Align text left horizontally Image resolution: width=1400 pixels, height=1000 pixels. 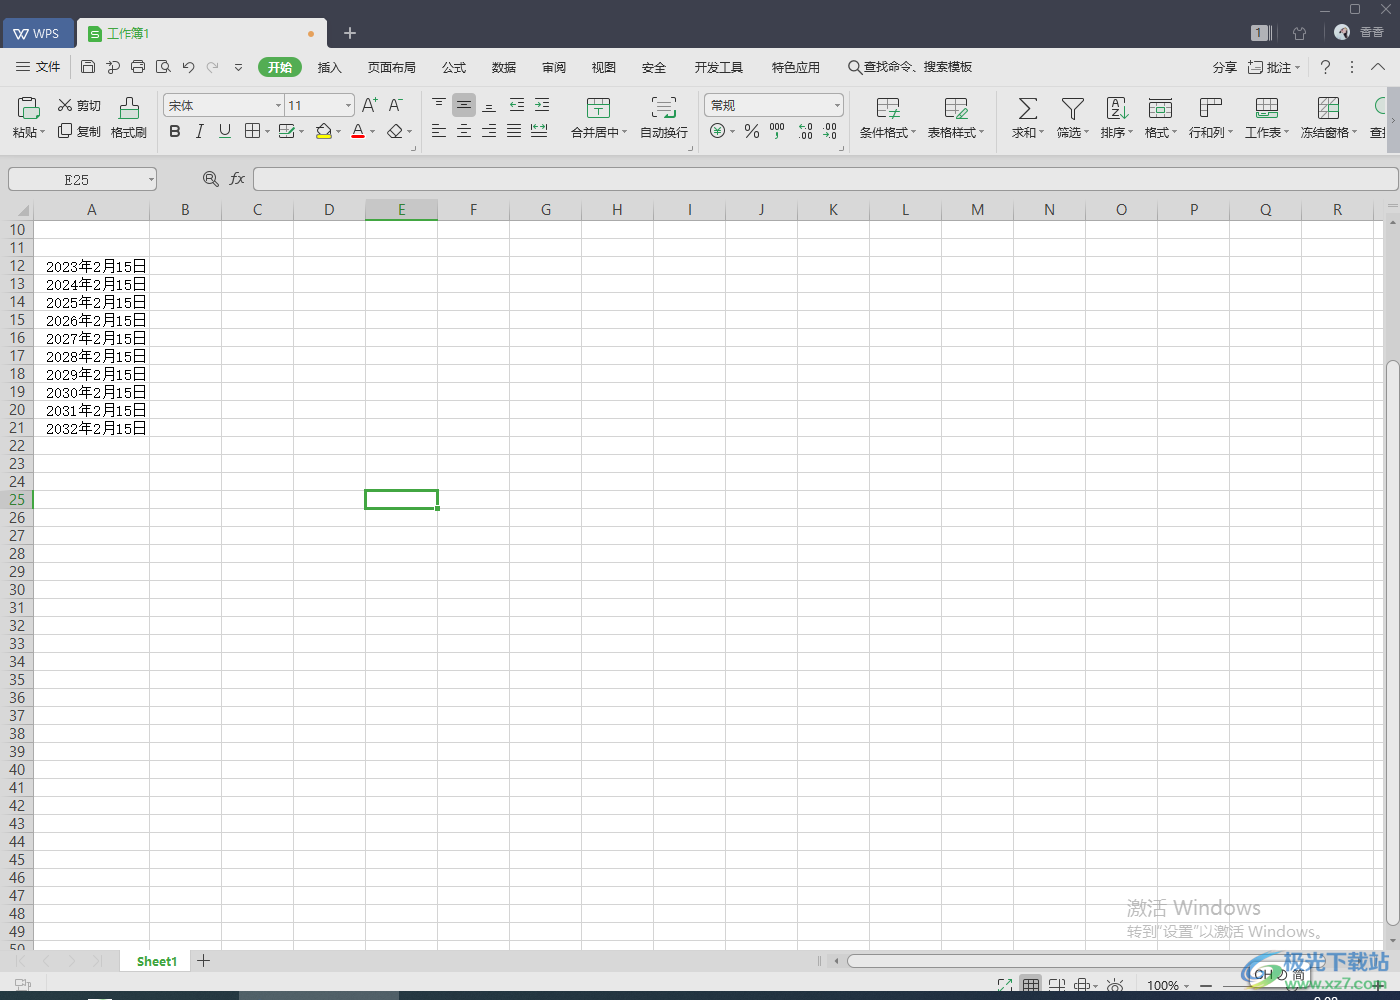click(x=439, y=131)
